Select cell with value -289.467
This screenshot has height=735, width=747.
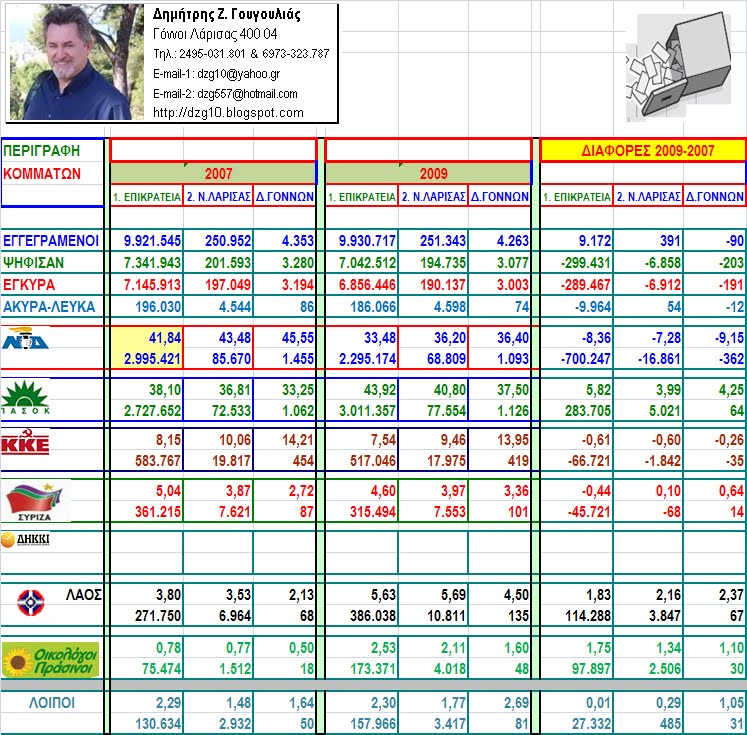[577, 285]
